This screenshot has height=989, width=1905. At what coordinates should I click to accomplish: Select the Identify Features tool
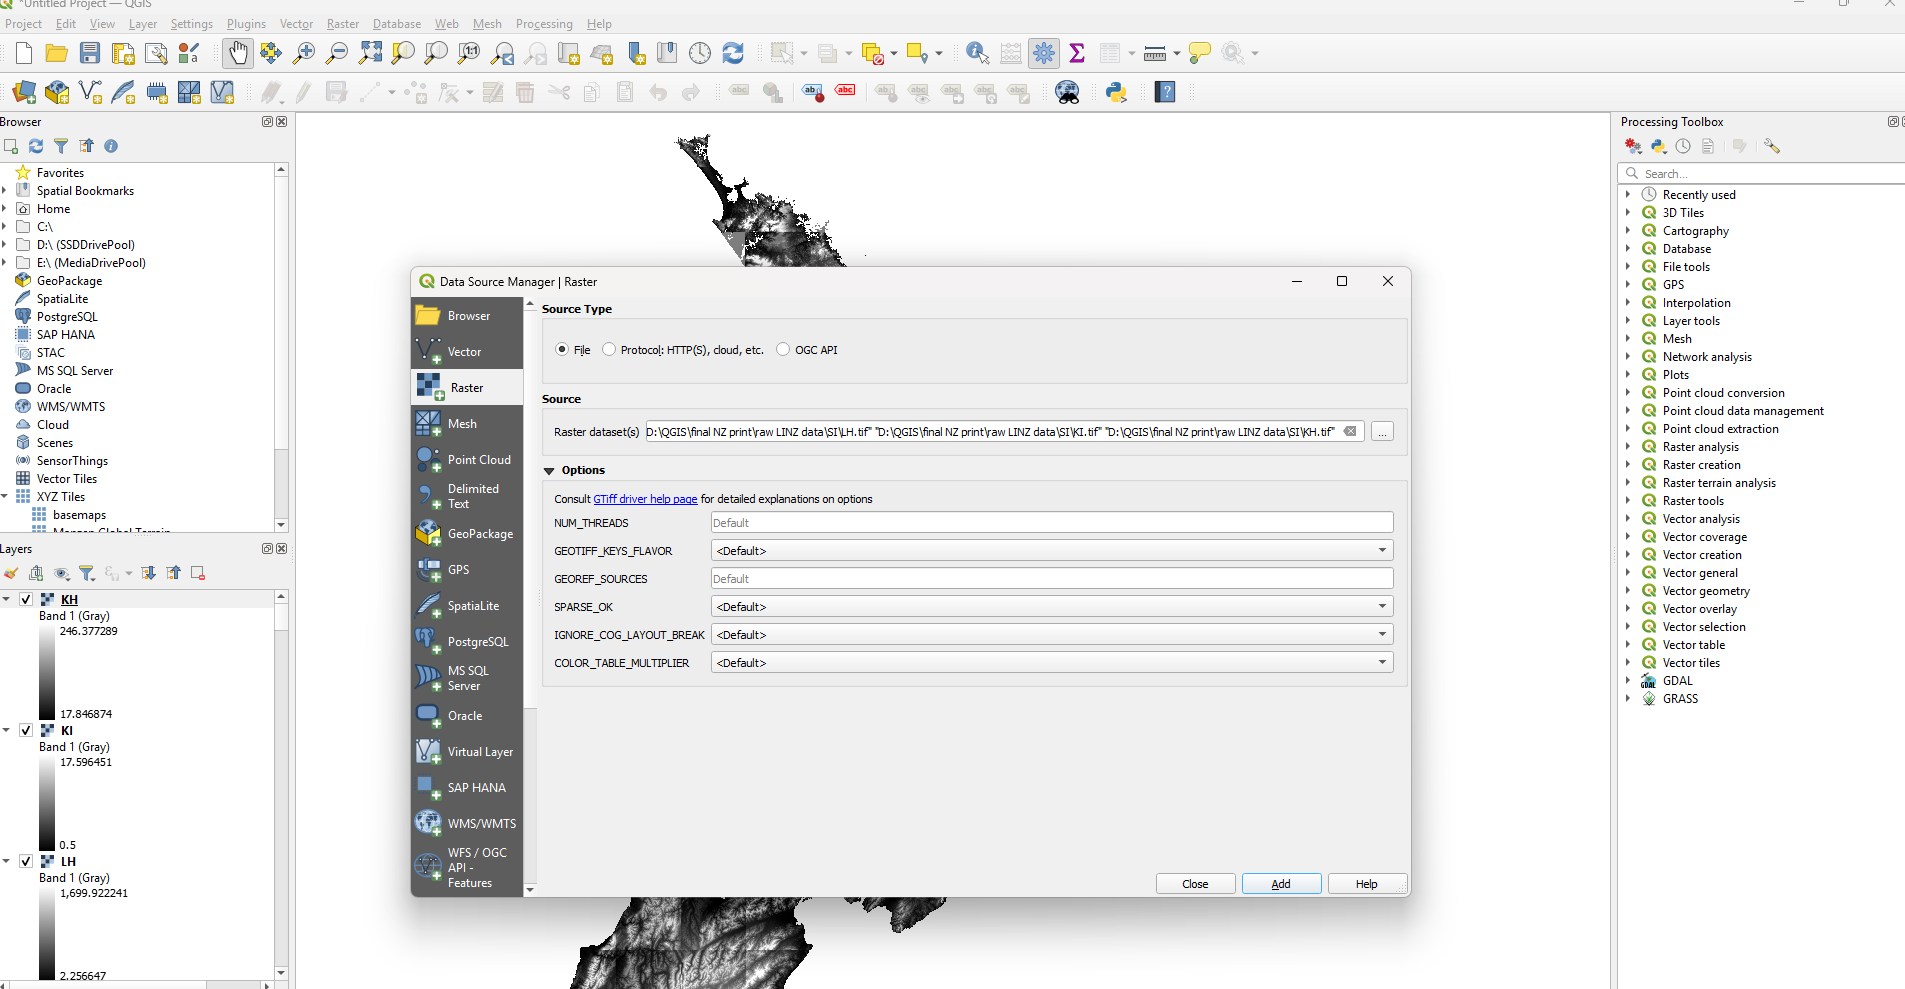[x=977, y=53]
